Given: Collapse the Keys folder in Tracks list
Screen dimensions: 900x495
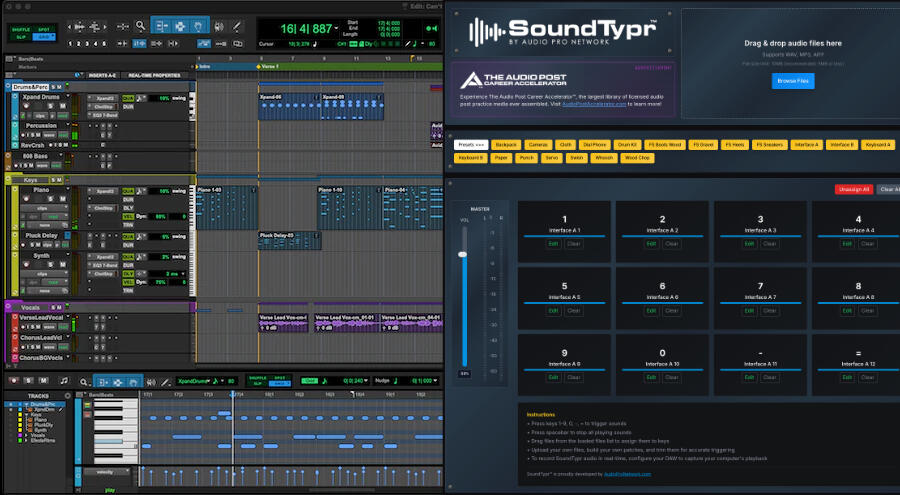Looking at the screenshot, I should [x=26, y=415].
